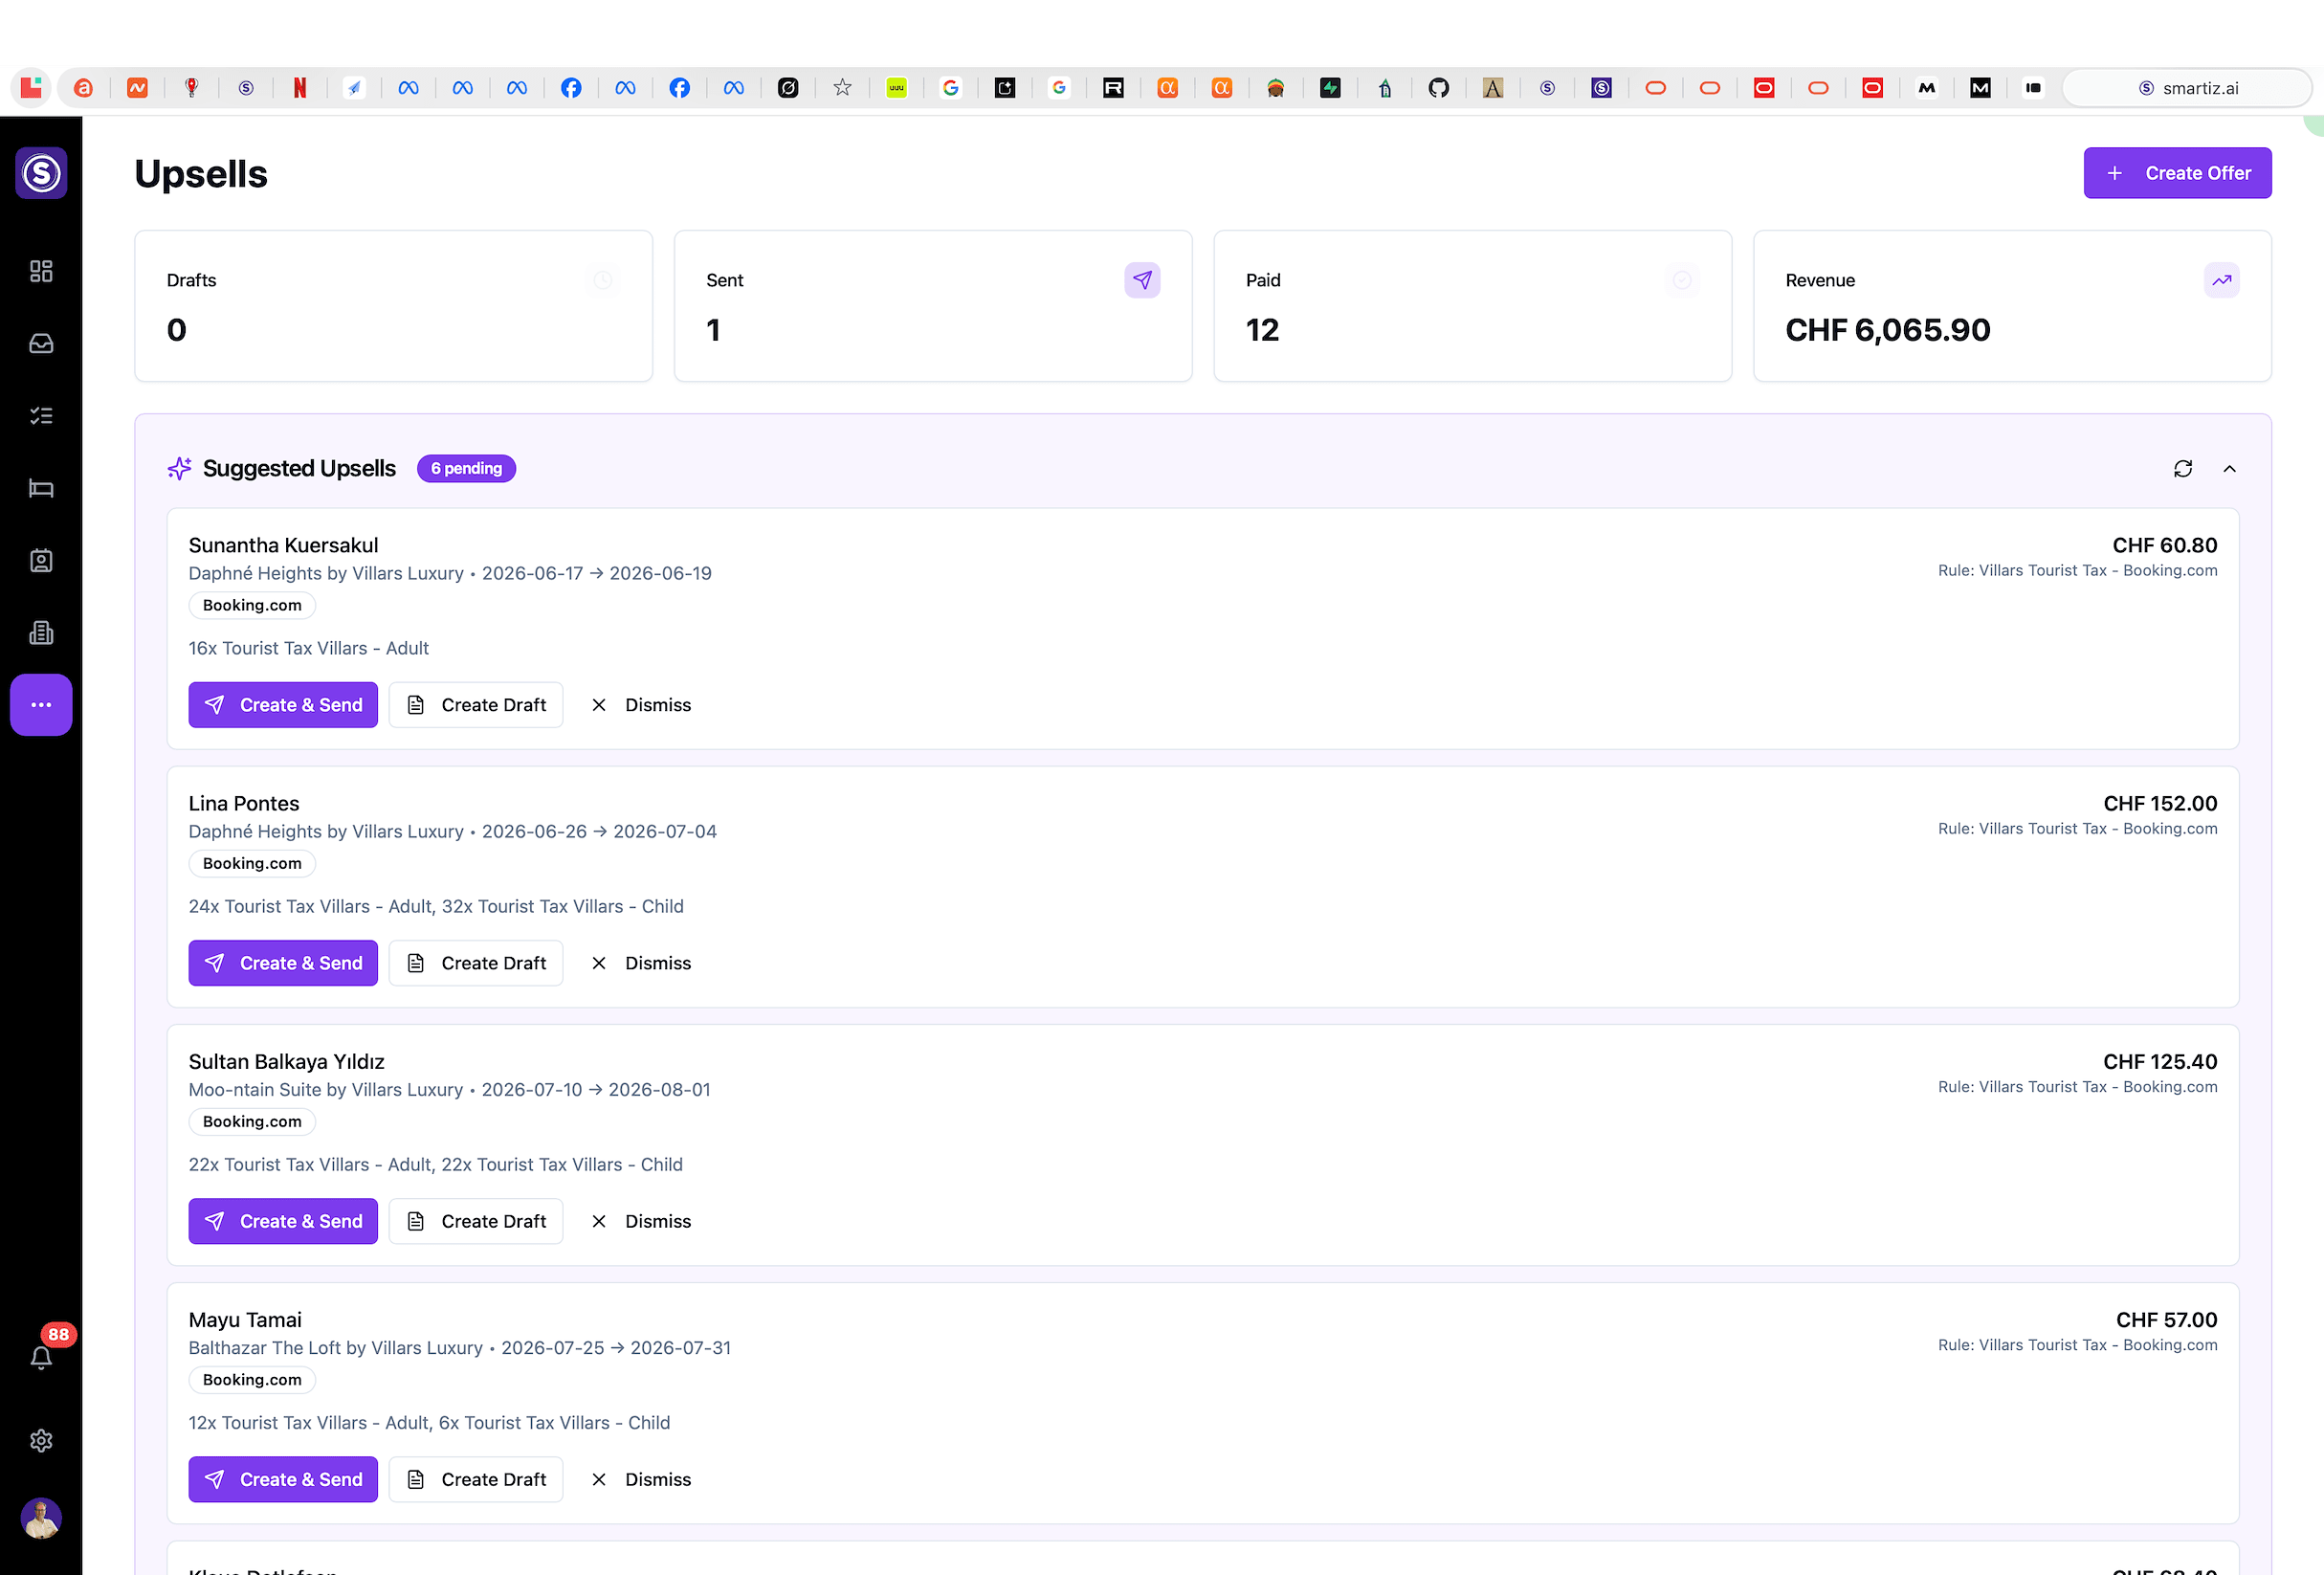Switch to the GitHub browser tab
Image resolution: width=2324 pixels, height=1575 pixels.
tap(1439, 88)
